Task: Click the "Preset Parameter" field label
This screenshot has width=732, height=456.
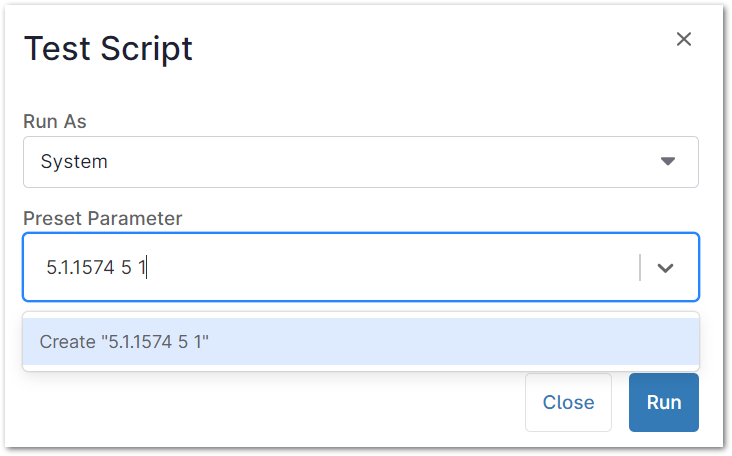Action: coord(103,218)
